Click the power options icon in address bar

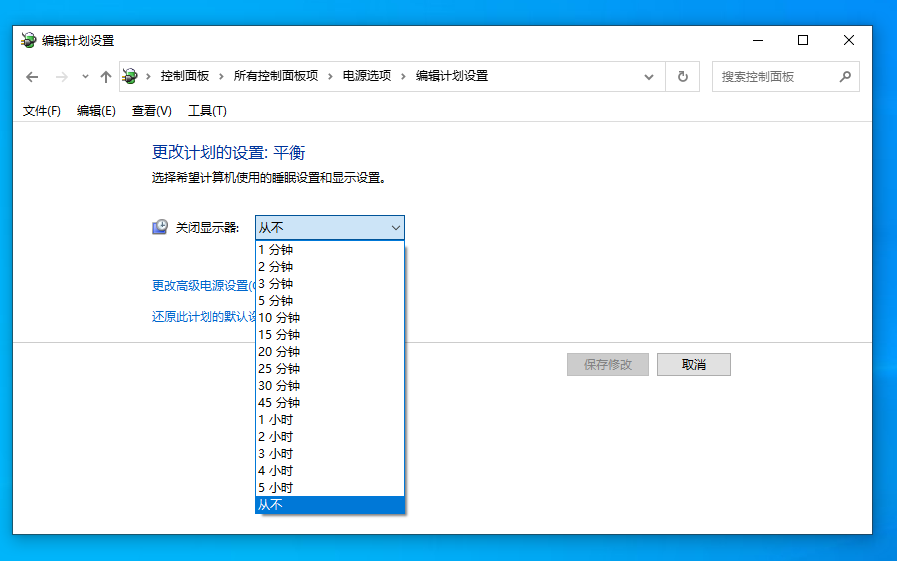(x=130, y=77)
